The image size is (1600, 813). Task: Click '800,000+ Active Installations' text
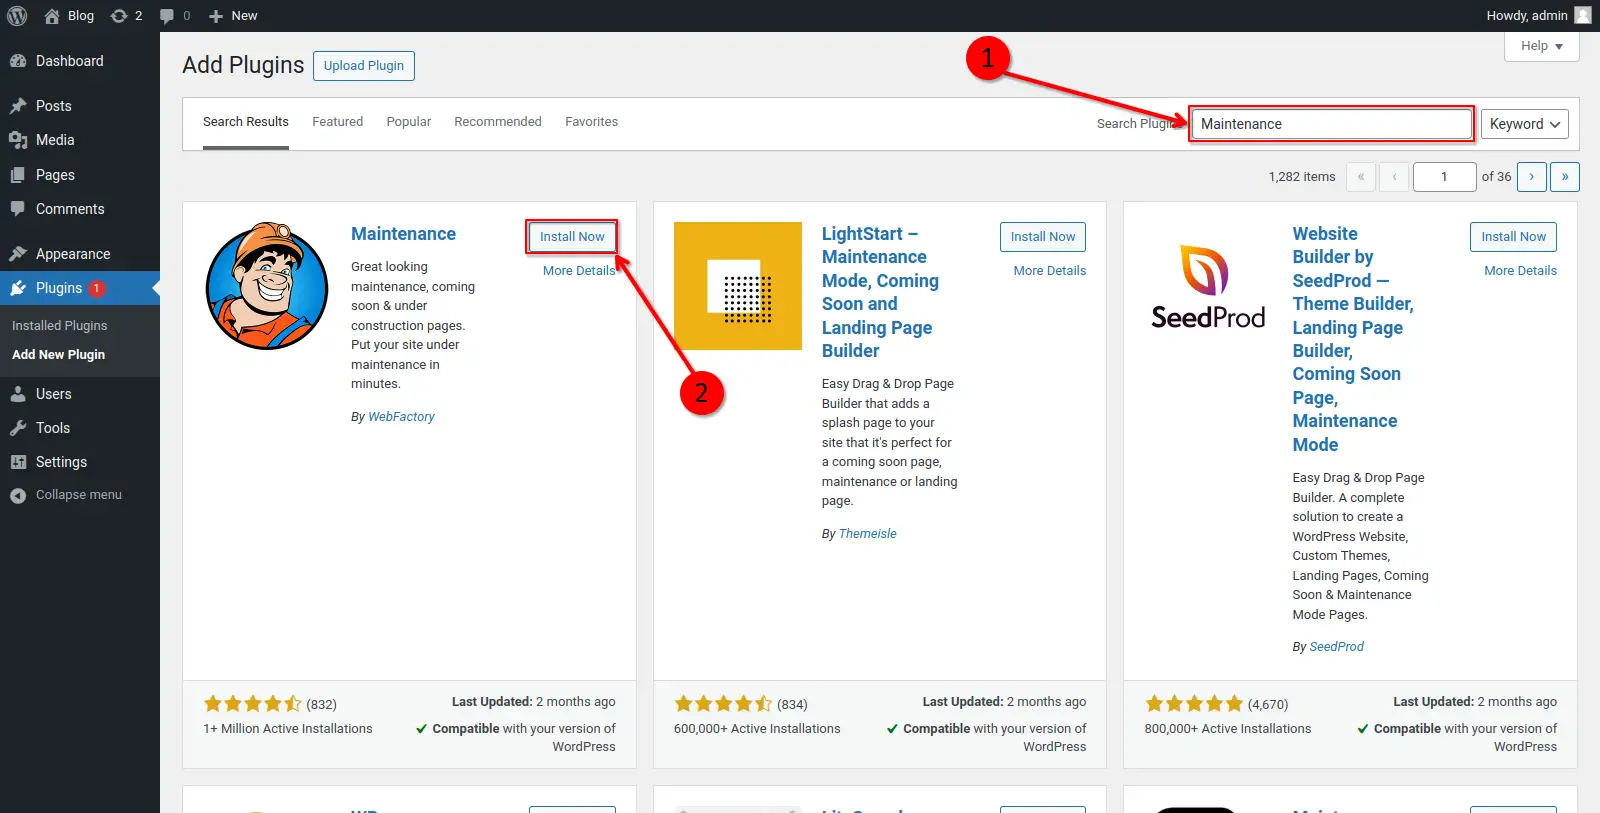(1228, 729)
